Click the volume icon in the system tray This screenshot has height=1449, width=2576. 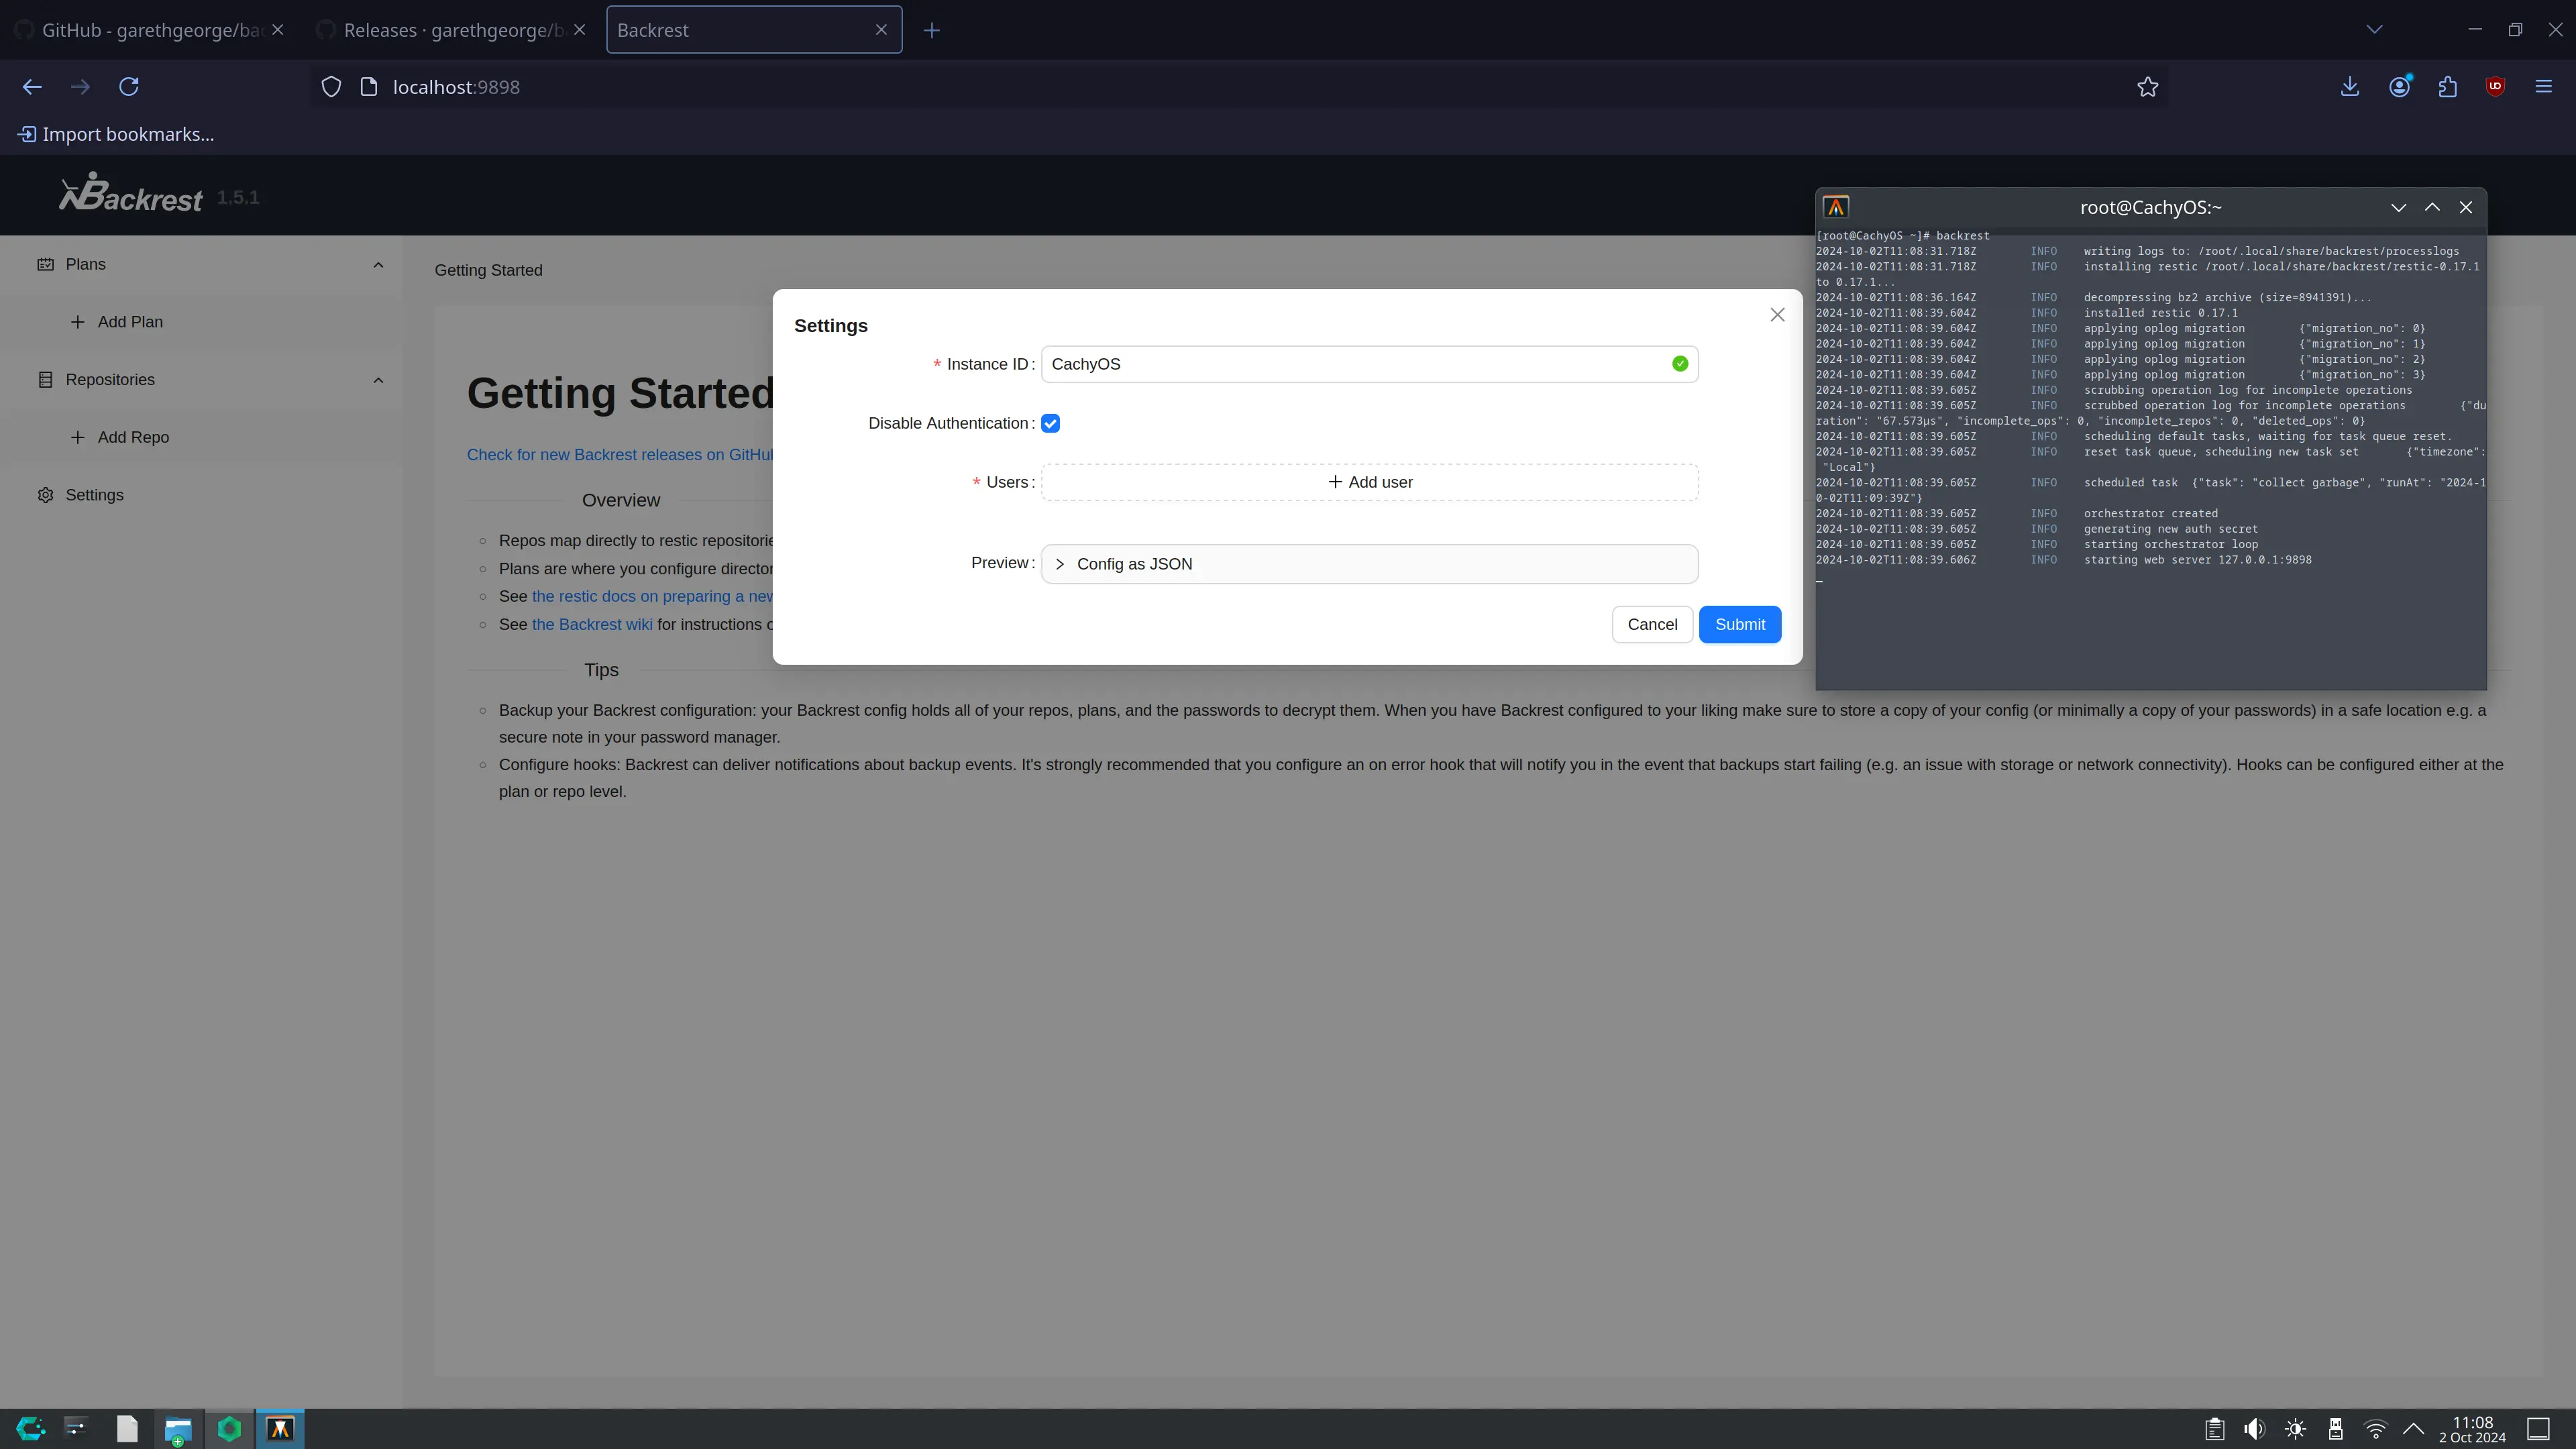tap(2254, 1429)
